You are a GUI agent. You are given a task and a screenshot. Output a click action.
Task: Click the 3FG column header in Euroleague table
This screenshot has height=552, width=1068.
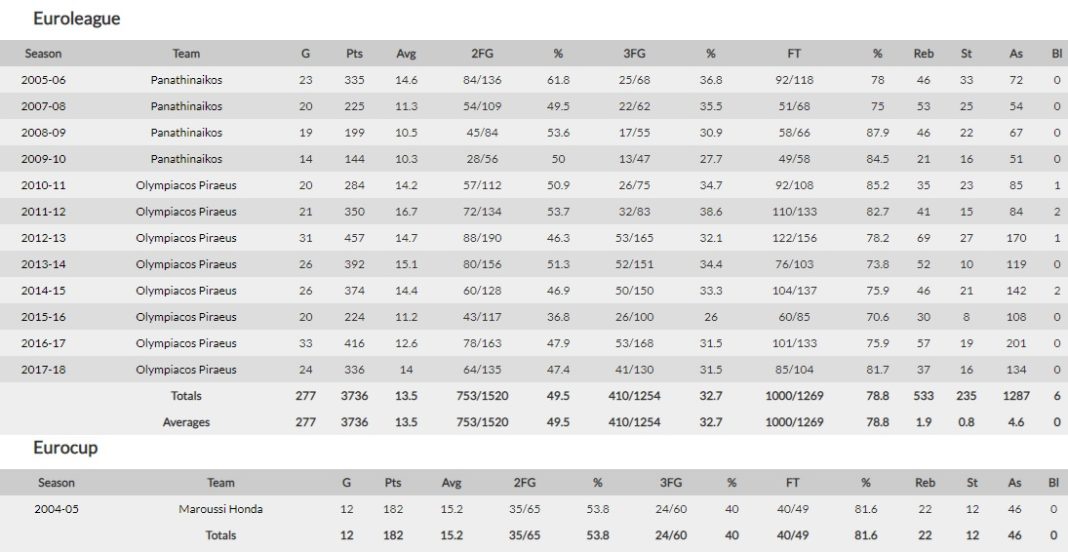[x=635, y=54]
